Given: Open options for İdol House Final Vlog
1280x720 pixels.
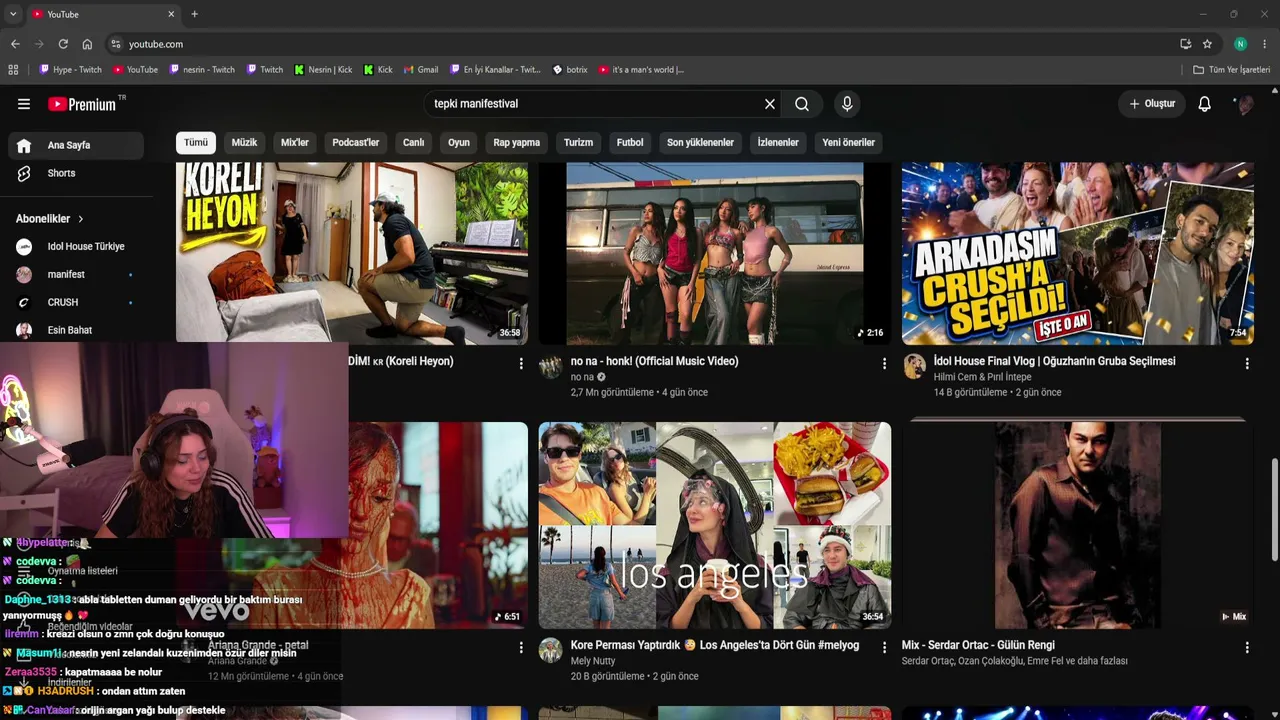Looking at the screenshot, I should click(1247, 364).
